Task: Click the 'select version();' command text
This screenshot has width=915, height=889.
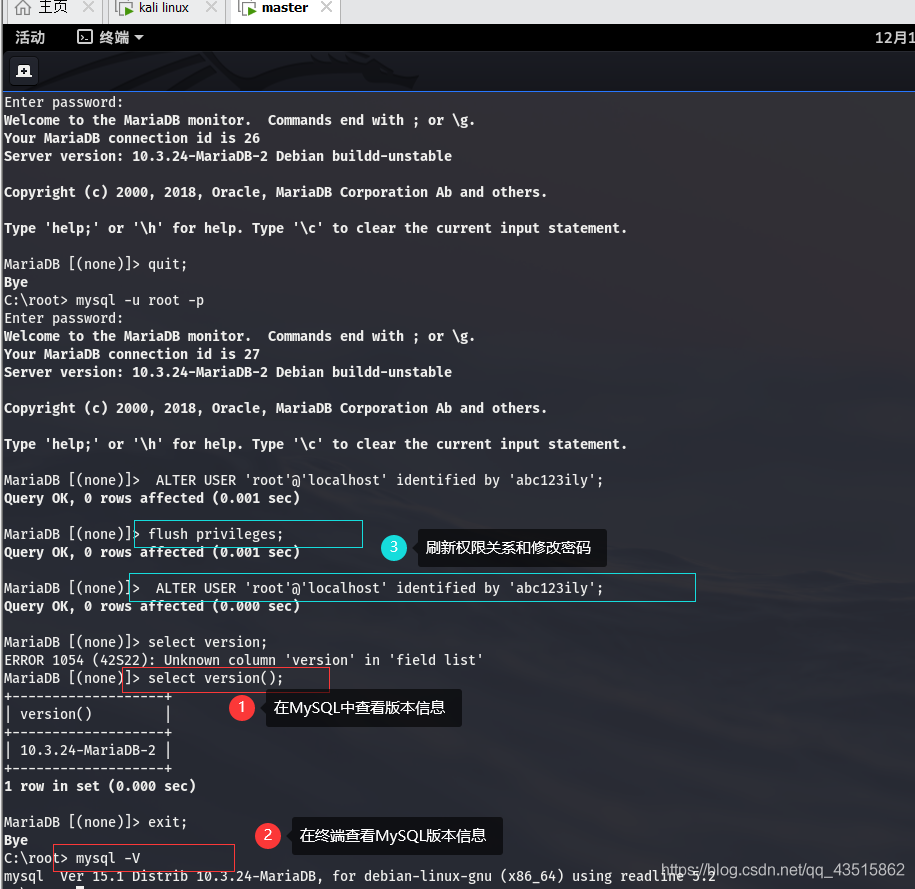Action: pos(215,678)
